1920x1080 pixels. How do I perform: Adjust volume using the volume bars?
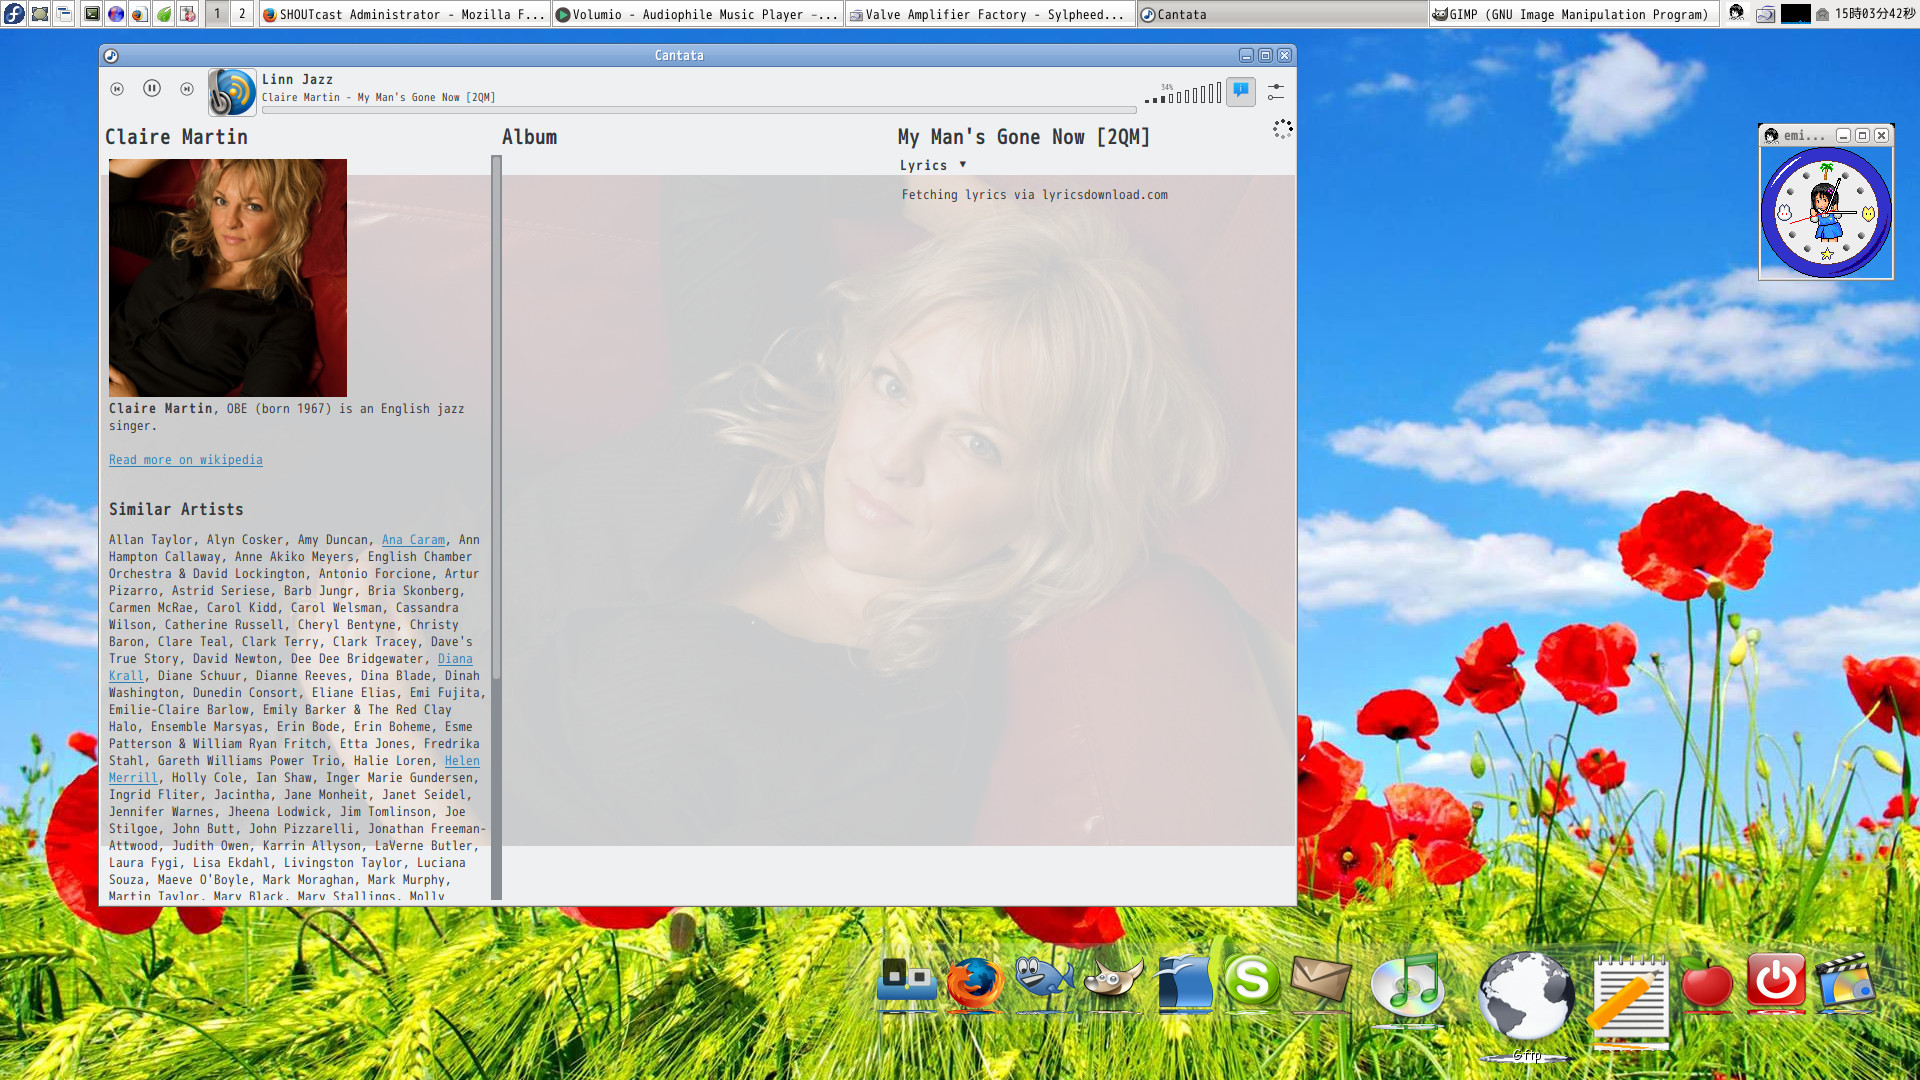(x=1184, y=95)
